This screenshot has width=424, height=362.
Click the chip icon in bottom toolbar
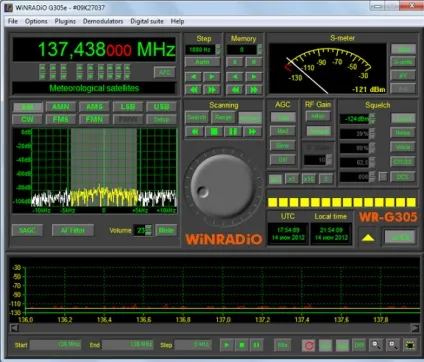410,345
